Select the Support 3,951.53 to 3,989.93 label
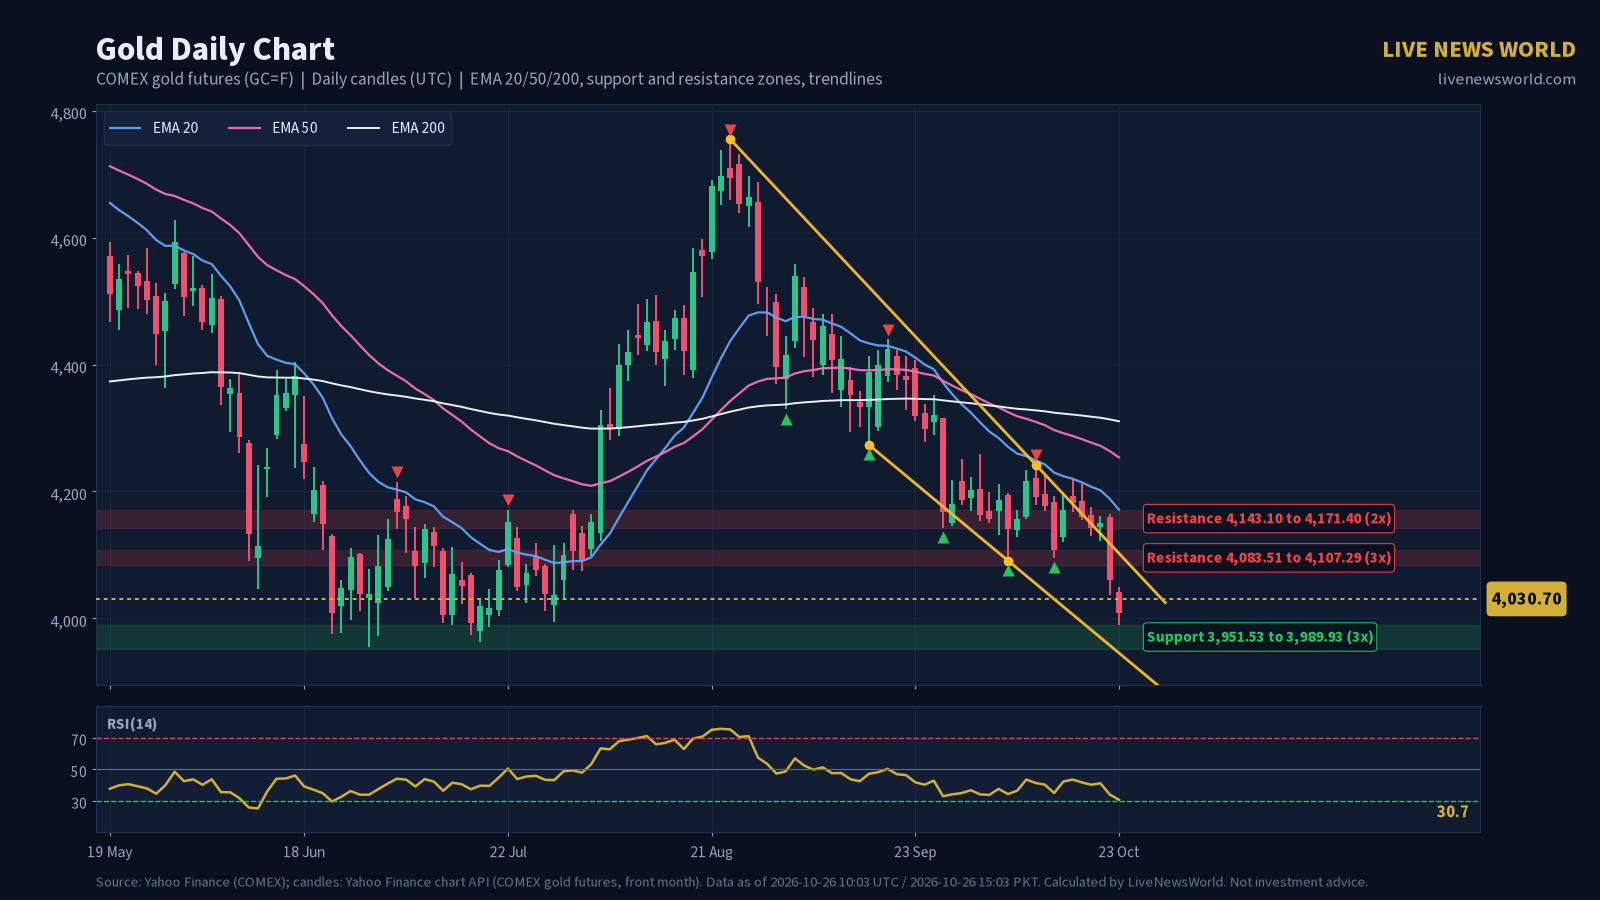This screenshot has height=900, width=1600. tap(1260, 637)
